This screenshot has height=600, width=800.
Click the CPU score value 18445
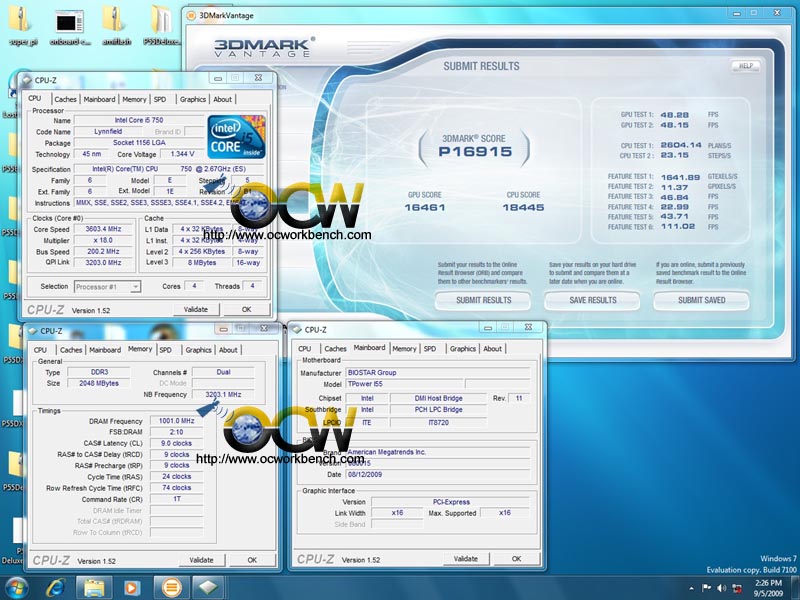(x=523, y=207)
